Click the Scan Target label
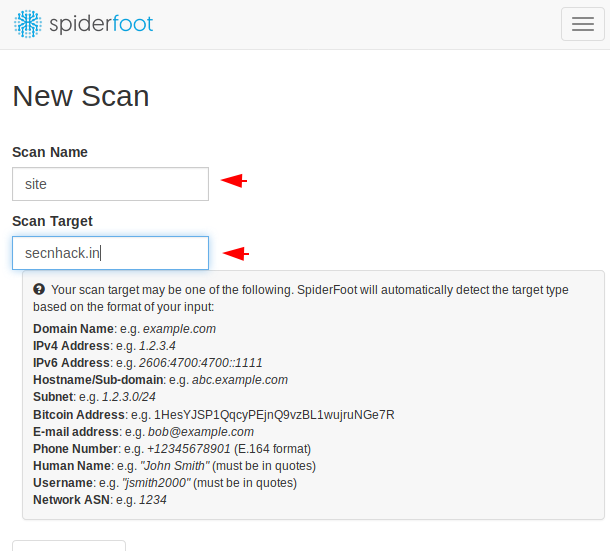This screenshot has width=610, height=551. coord(52,221)
